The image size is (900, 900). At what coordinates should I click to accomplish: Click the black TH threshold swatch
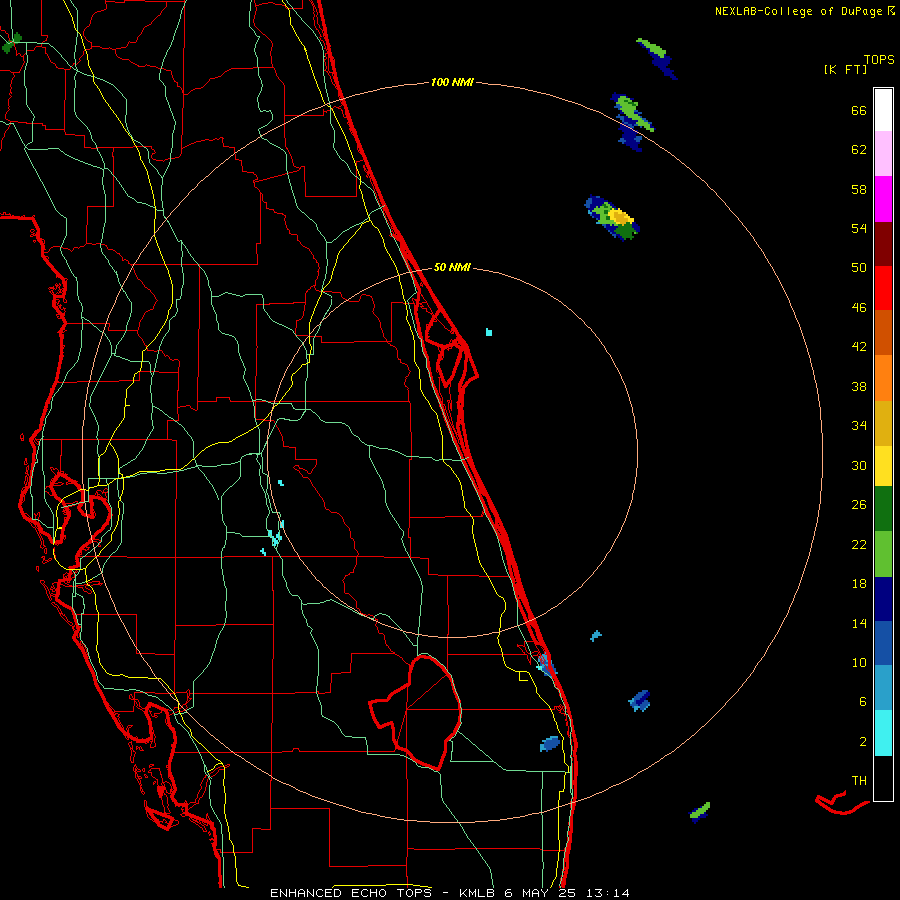pyautogui.click(x=883, y=778)
